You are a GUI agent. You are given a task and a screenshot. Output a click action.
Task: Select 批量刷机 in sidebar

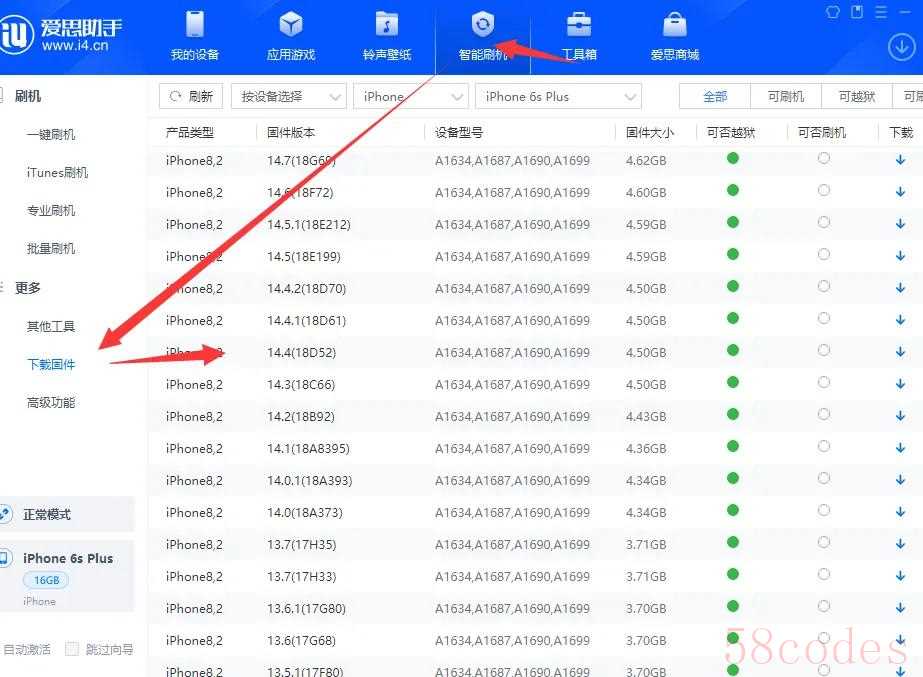[51, 248]
